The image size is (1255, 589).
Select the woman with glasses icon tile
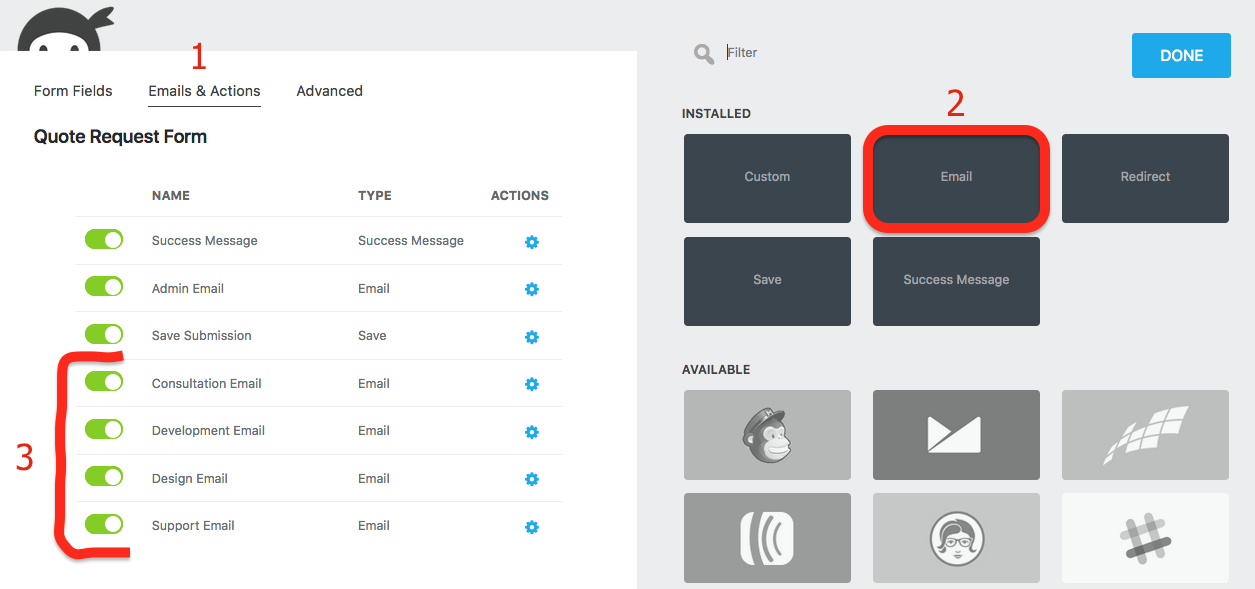956,538
